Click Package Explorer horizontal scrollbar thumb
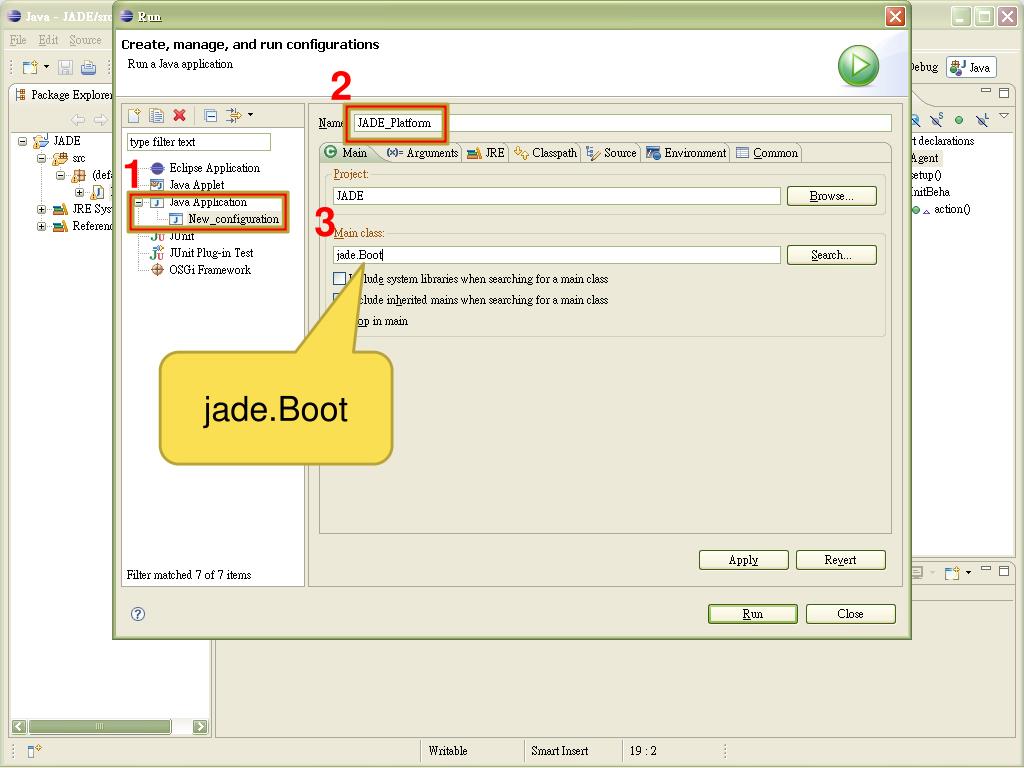This screenshot has width=1024, height=768. (99, 726)
